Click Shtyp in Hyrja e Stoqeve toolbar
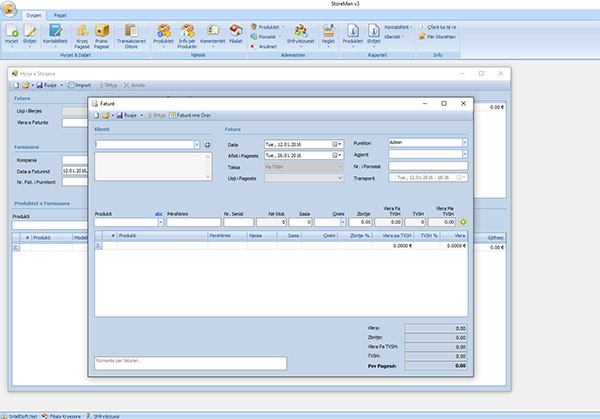Viewport: 600px width, 419px height. (107, 85)
